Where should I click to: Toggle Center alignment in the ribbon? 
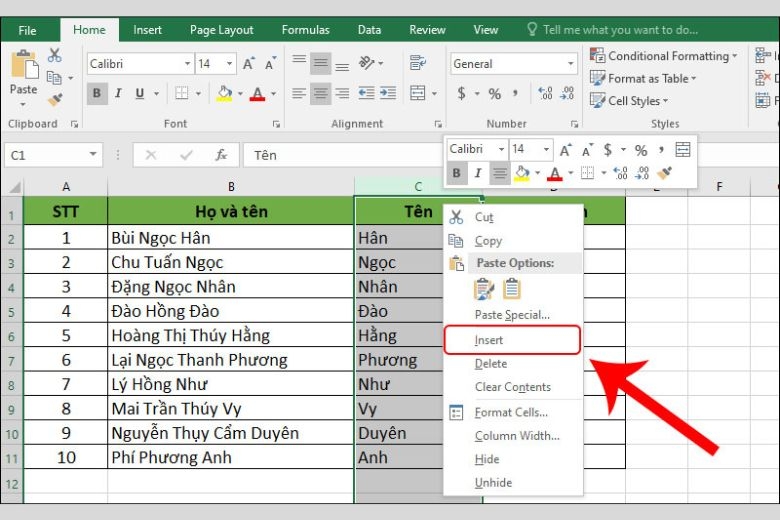pos(321,93)
